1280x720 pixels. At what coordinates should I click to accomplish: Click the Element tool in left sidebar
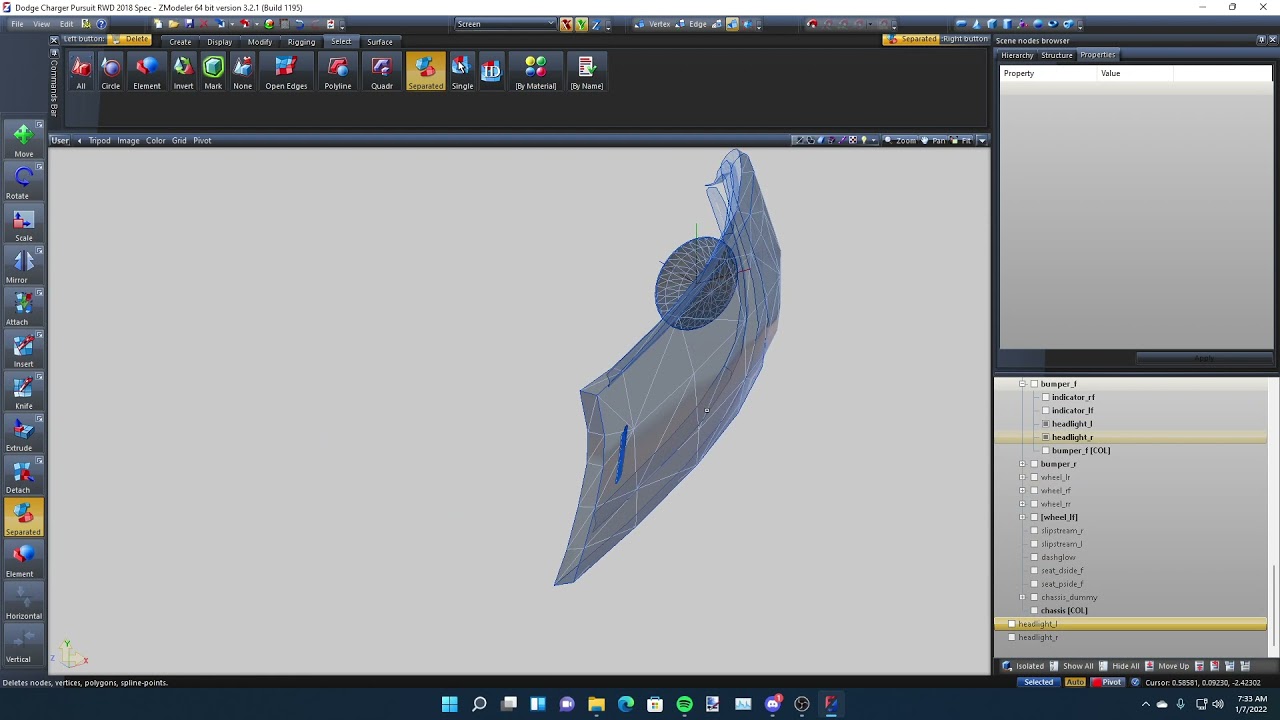tap(23, 560)
